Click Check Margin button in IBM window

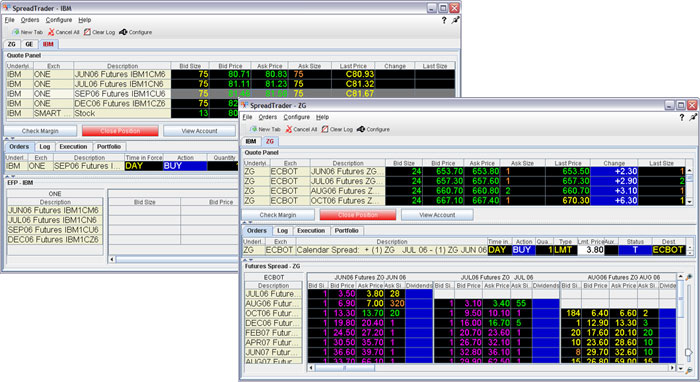click(40, 131)
